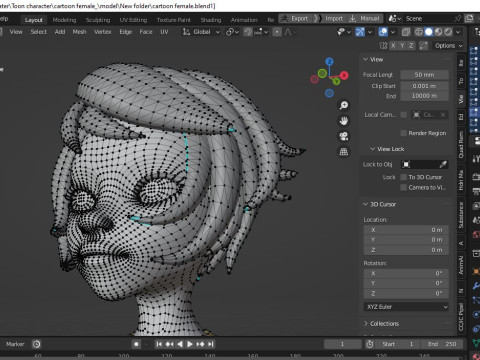Screen dimensions: 480x360
Task: Select material preview shading mode
Action: pyautogui.click(x=439, y=32)
